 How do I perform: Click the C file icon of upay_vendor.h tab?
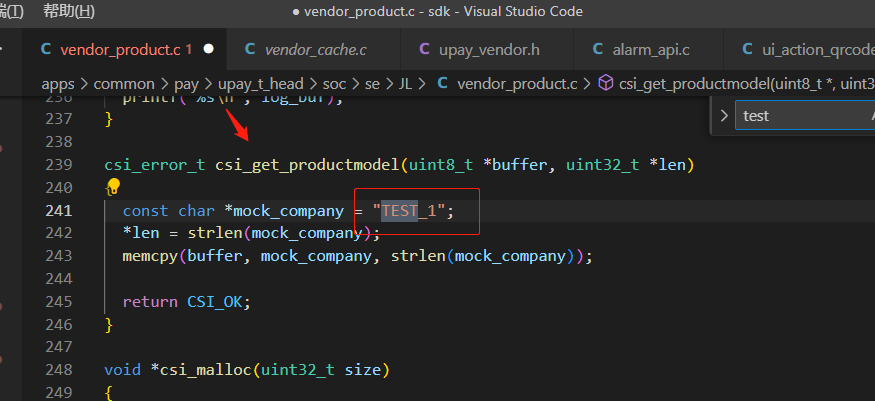coord(424,50)
